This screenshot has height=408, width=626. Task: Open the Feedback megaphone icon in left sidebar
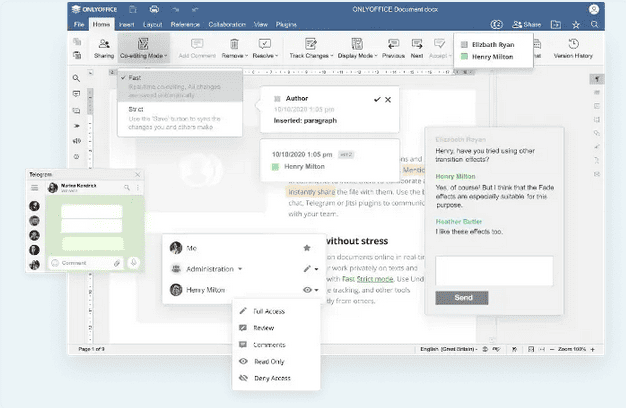tap(76, 141)
